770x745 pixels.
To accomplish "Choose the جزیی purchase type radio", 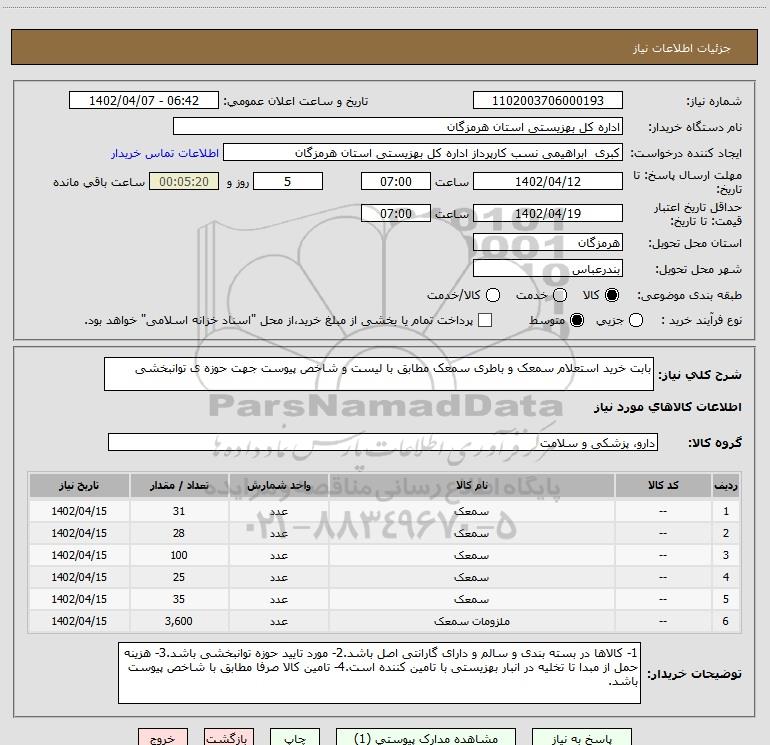I will coord(636,320).
